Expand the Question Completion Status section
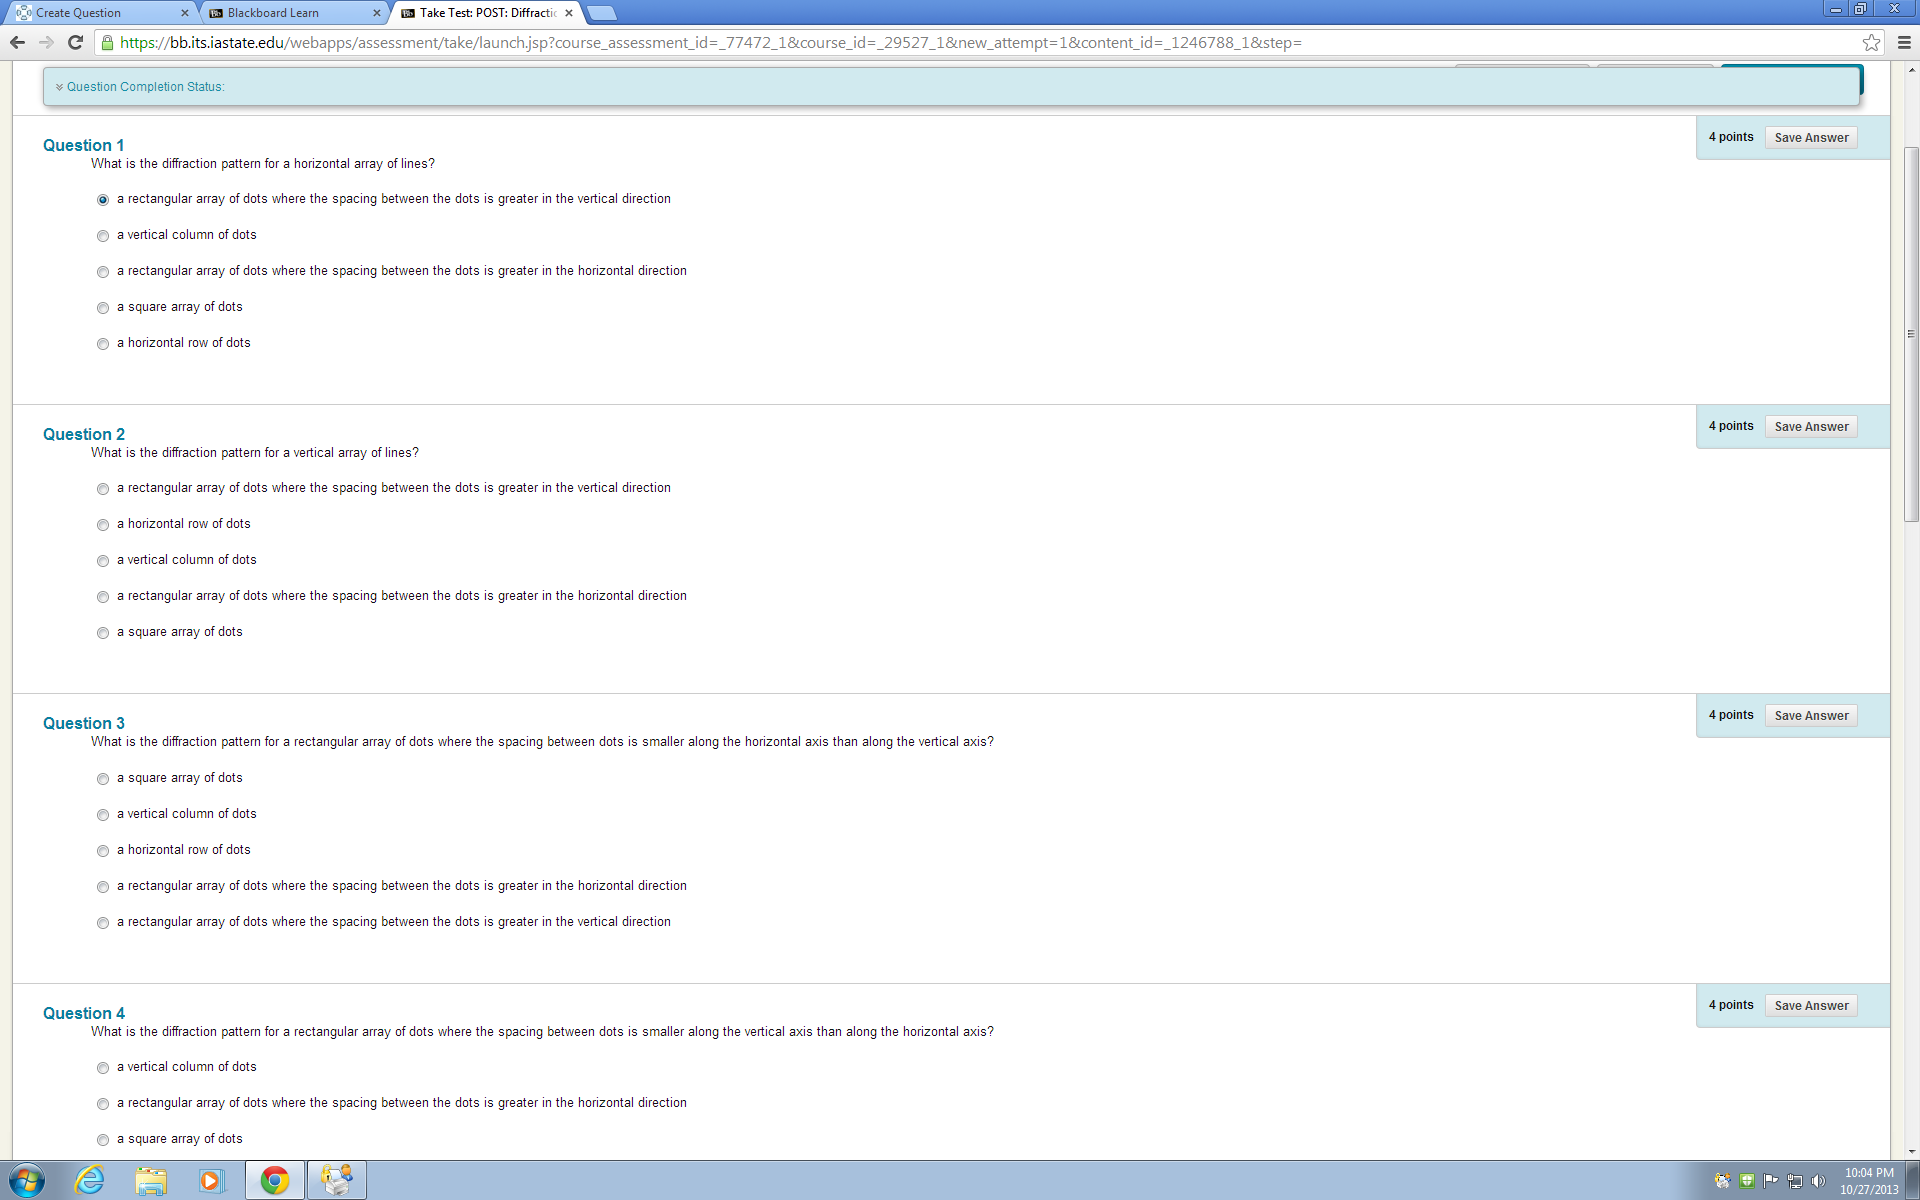The height and width of the screenshot is (1200, 1920). pyautogui.click(x=140, y=87)
